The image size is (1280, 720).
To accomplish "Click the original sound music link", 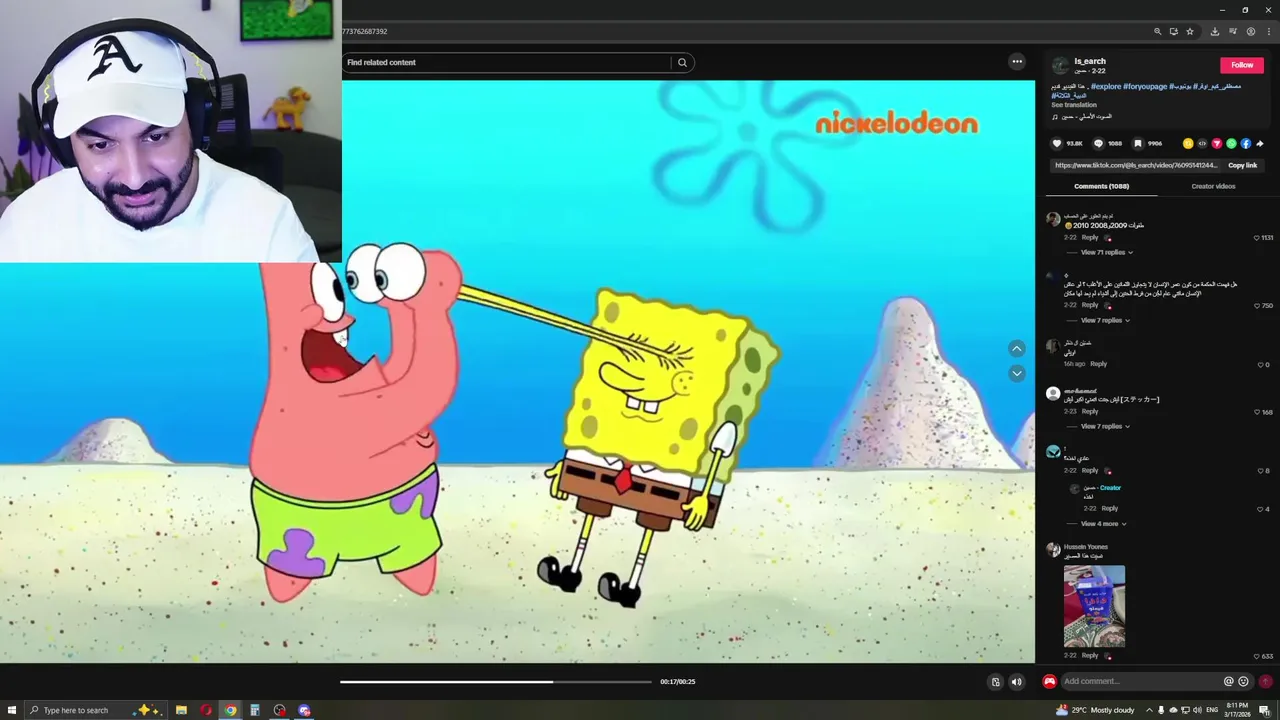I will click(1086, 117).
